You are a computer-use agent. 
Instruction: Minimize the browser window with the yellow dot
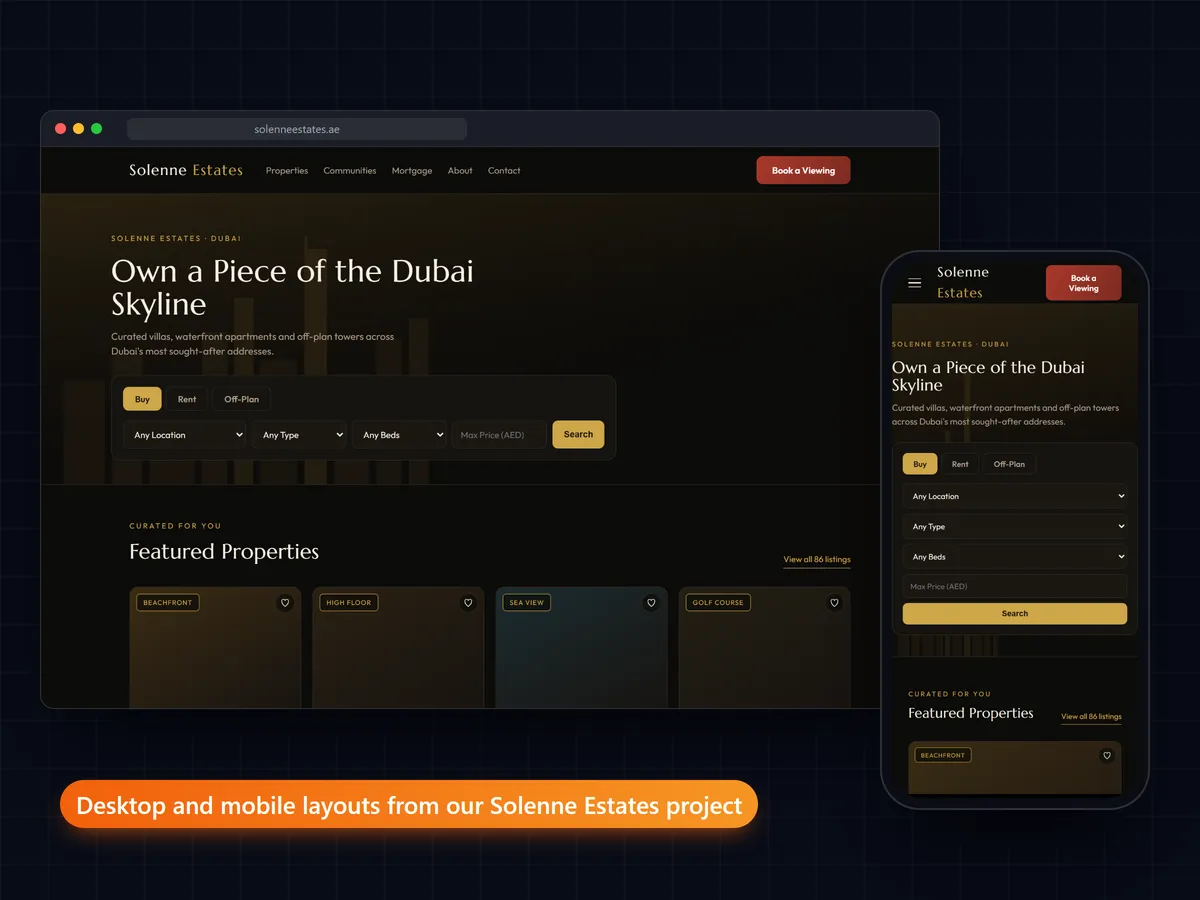(x=79, y=129)
